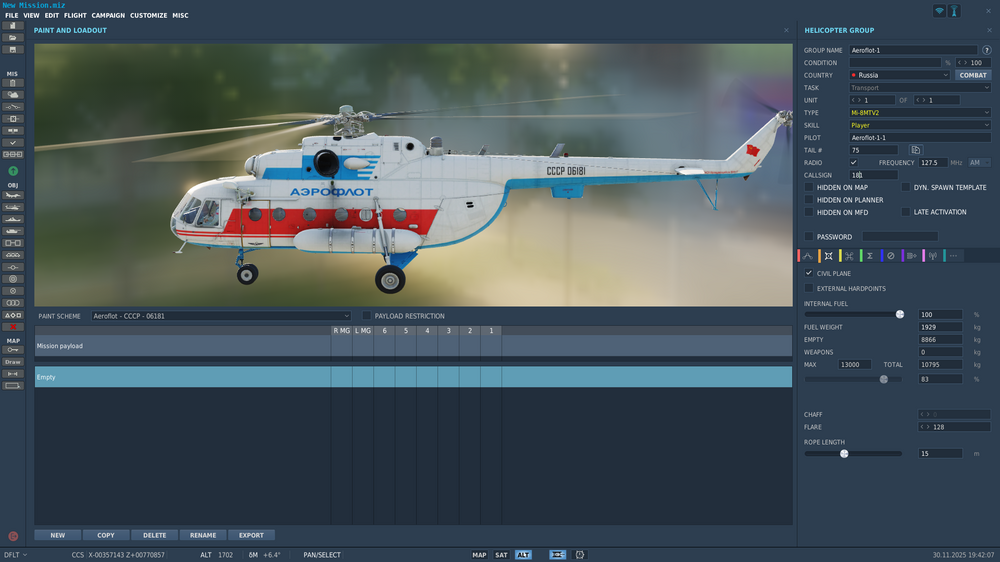Open the CAMPAIGN menu
The width and height of the screenshot is (1000, 562).
(108, 15)
